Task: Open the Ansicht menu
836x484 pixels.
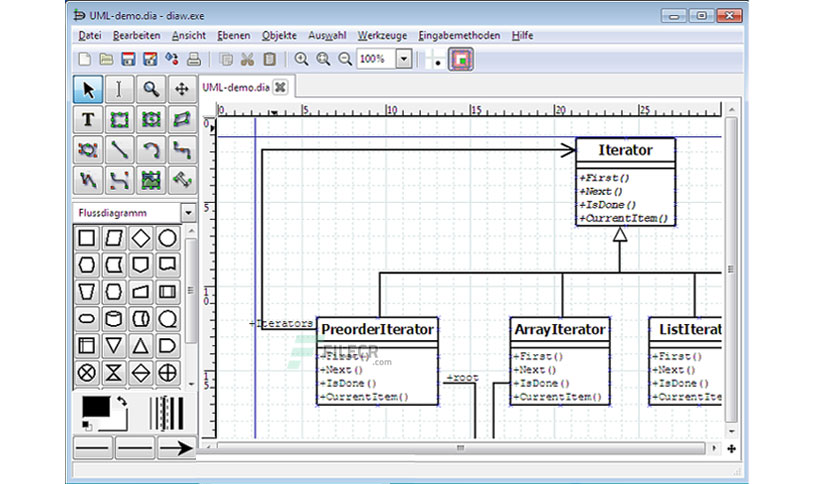Action: tap(189, 36)
